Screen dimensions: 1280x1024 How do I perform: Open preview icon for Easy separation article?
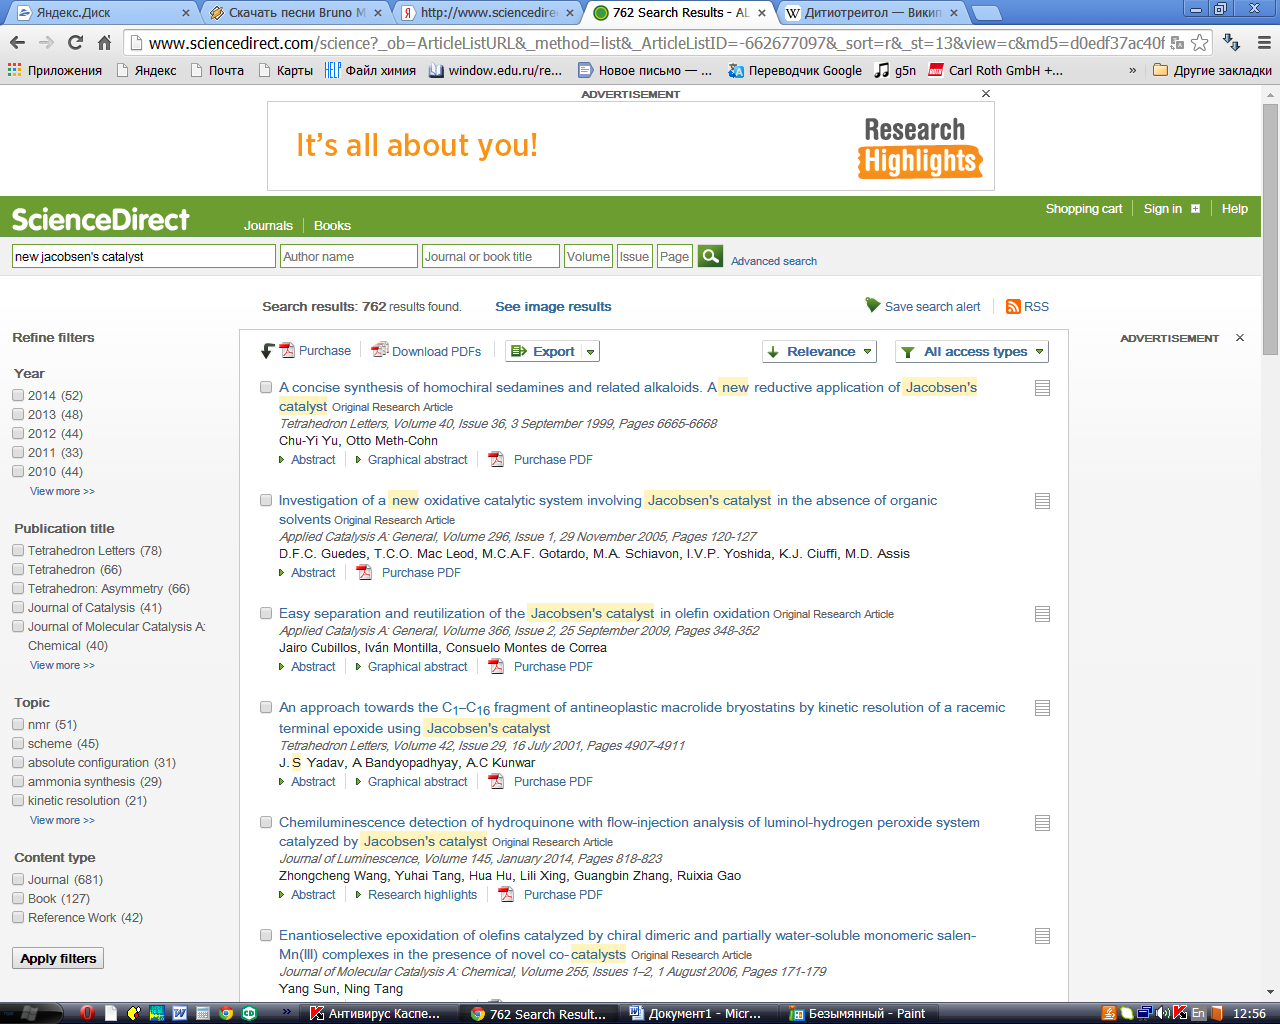click(1042, 614)
